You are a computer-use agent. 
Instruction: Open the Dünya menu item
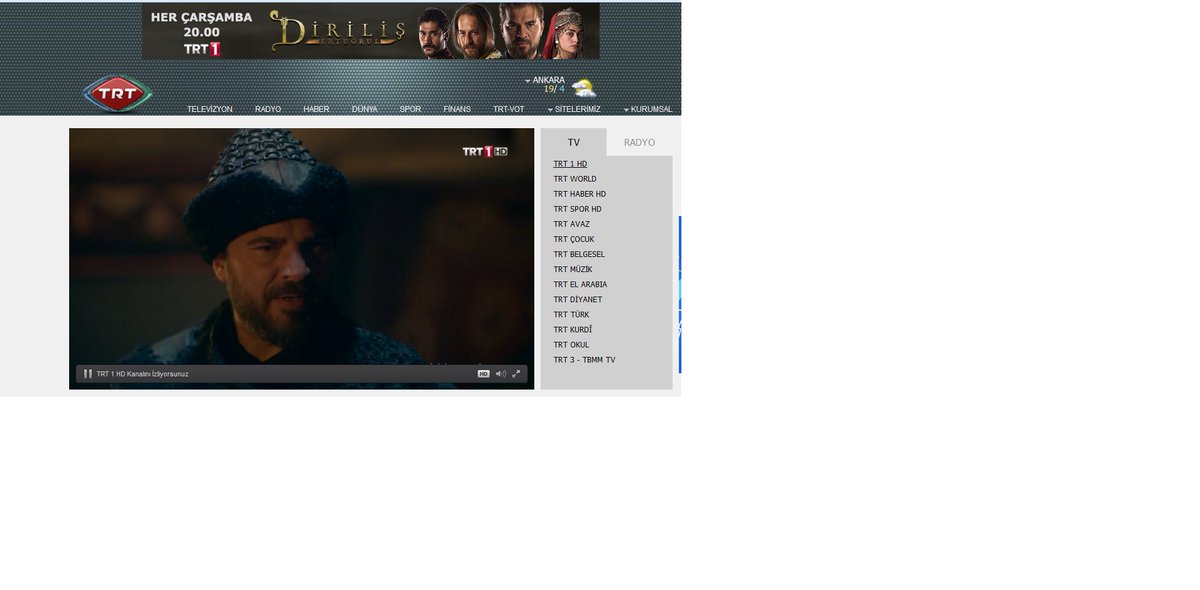pos(365,109)
